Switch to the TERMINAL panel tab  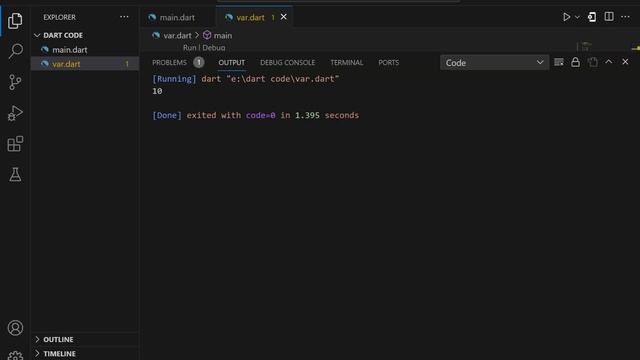point(347,62)
